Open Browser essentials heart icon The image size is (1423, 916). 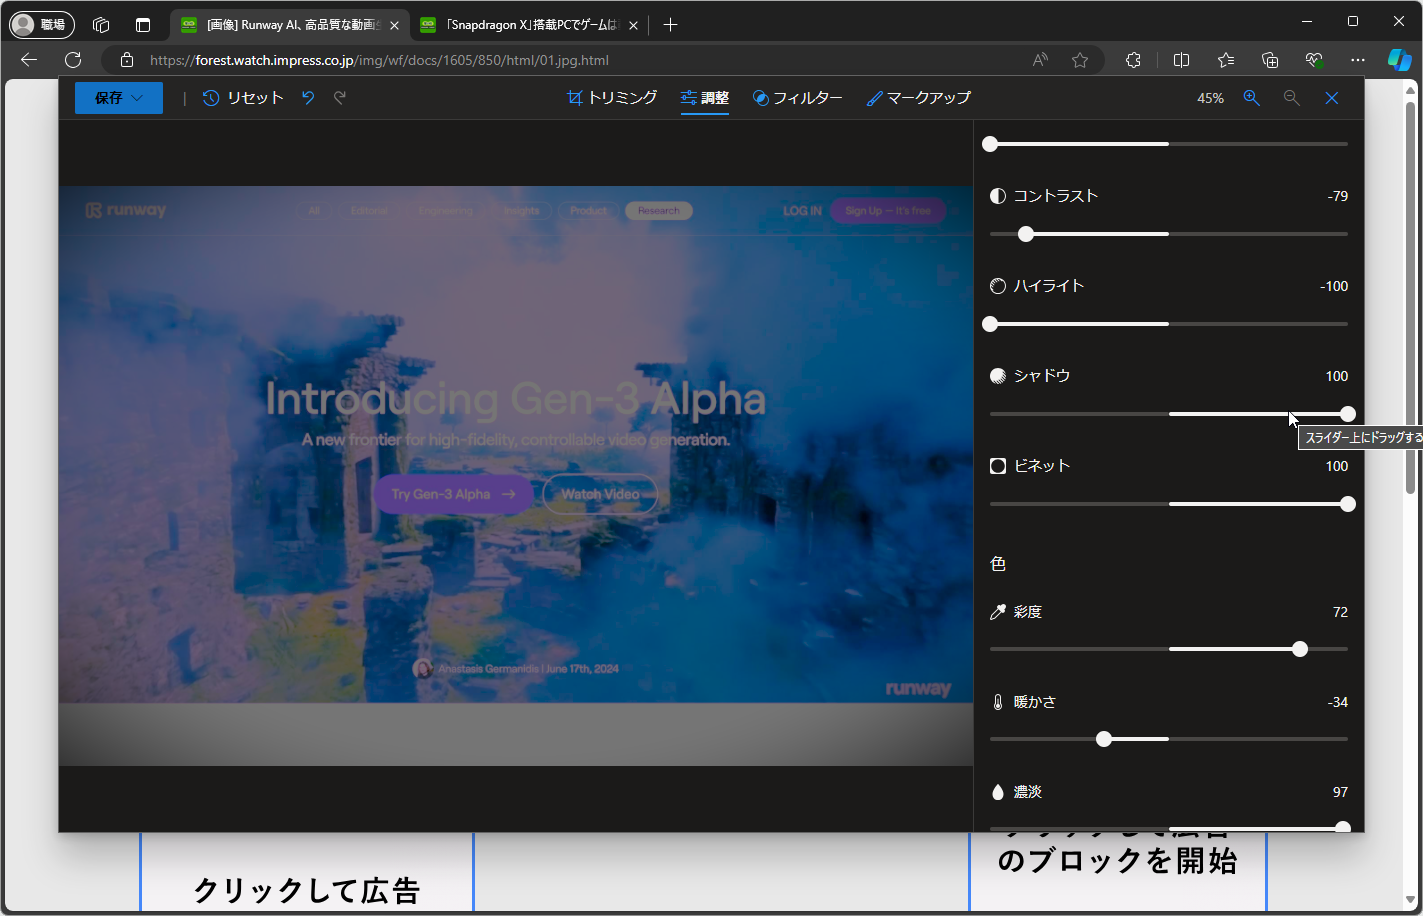pos(1314,60)
